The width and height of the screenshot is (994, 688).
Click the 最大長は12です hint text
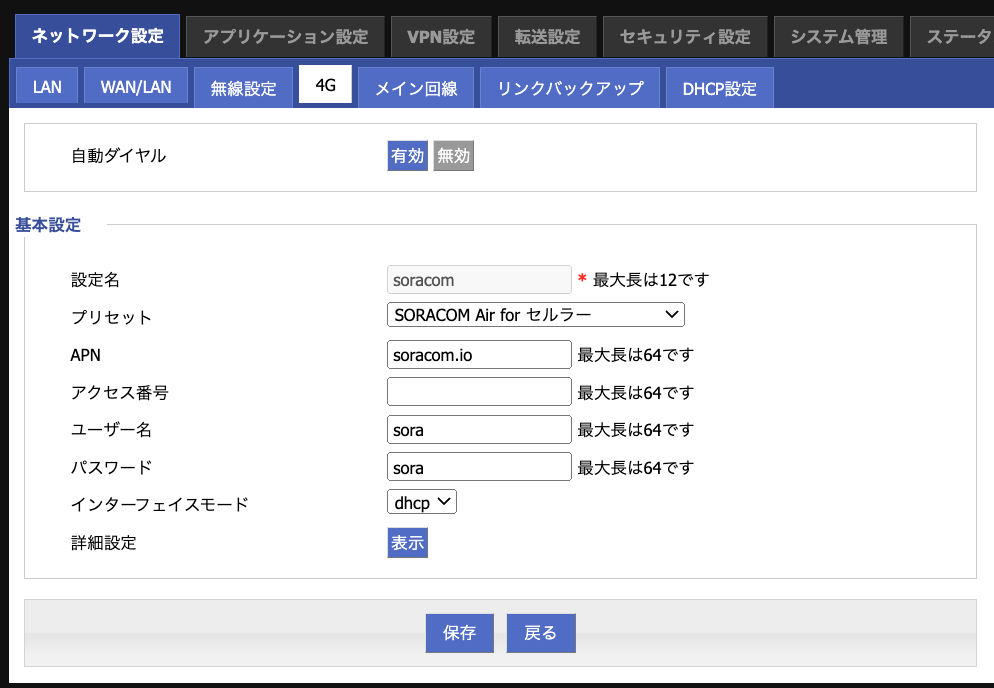651,280
